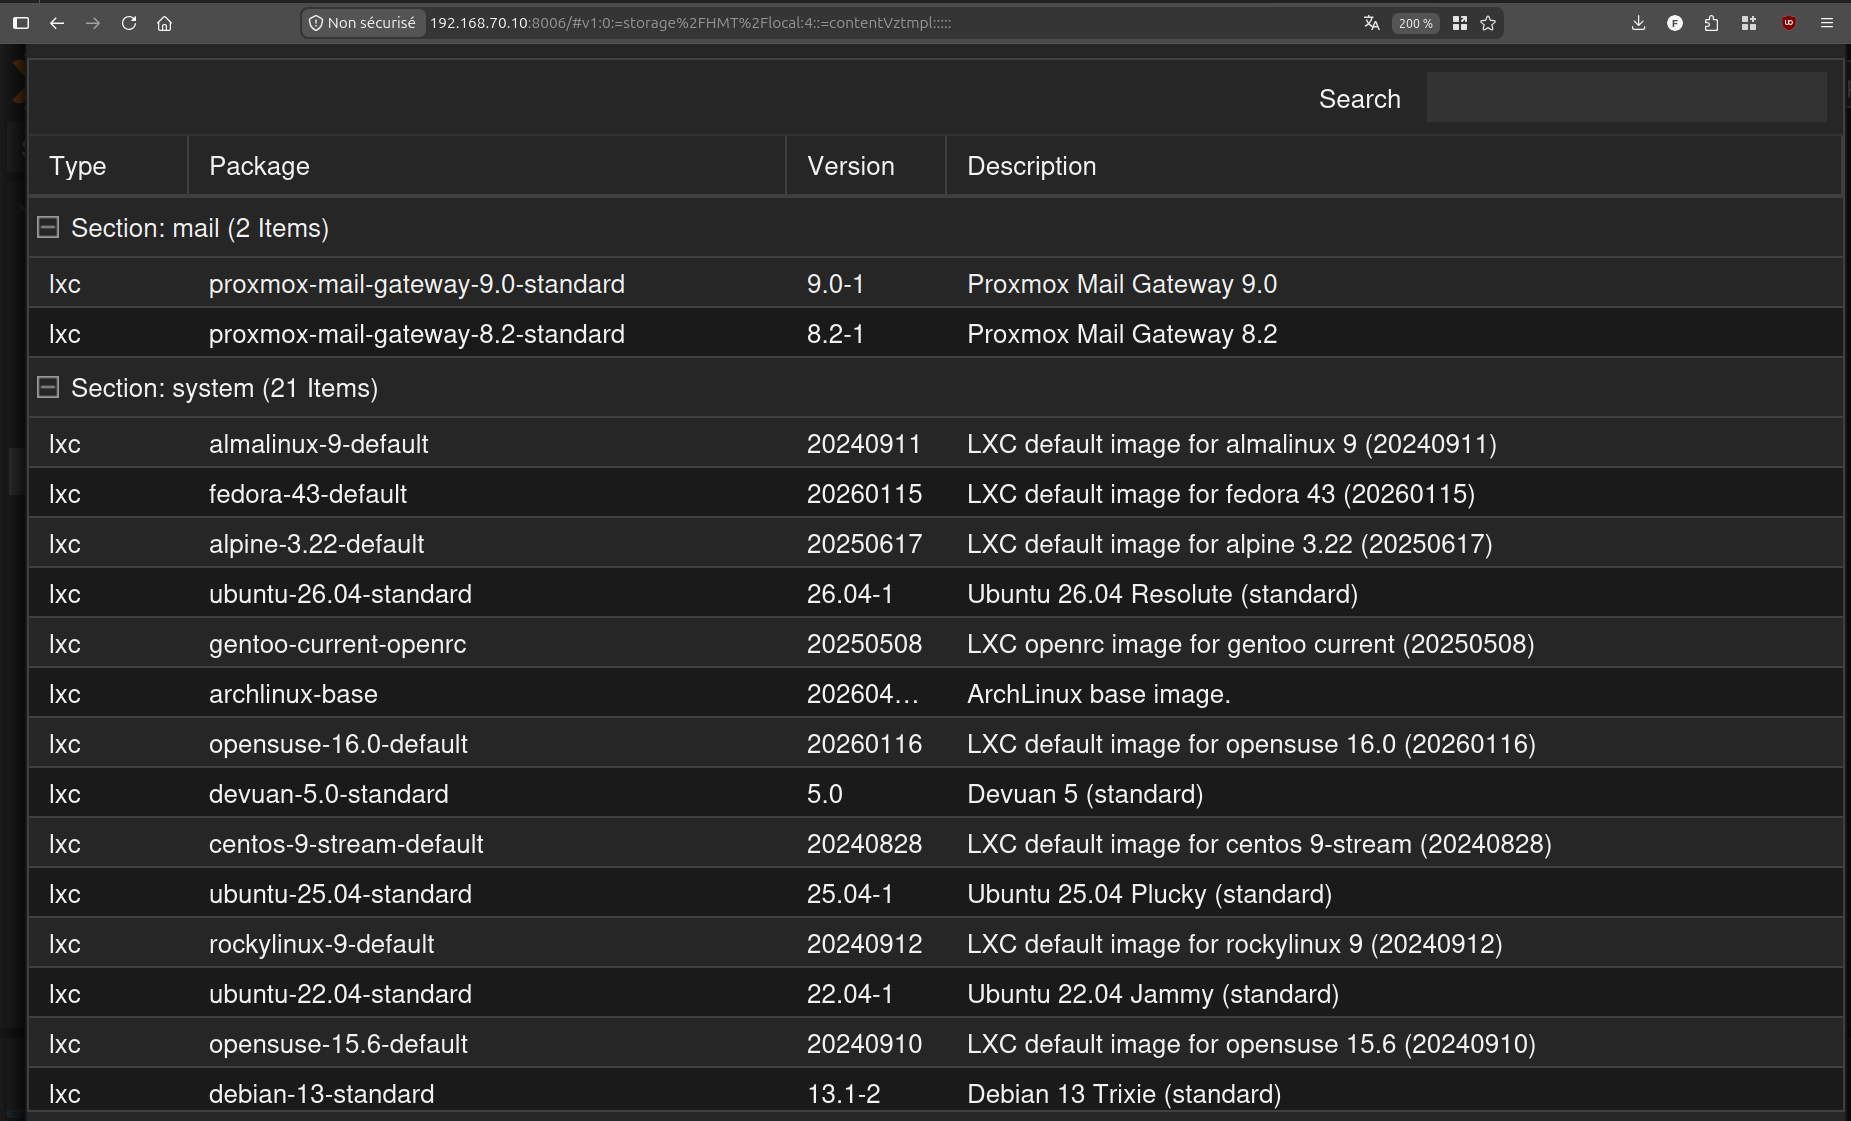Click the uBlock Origin shield icon
The image size is (1851, 1121).
[1789, 23]
